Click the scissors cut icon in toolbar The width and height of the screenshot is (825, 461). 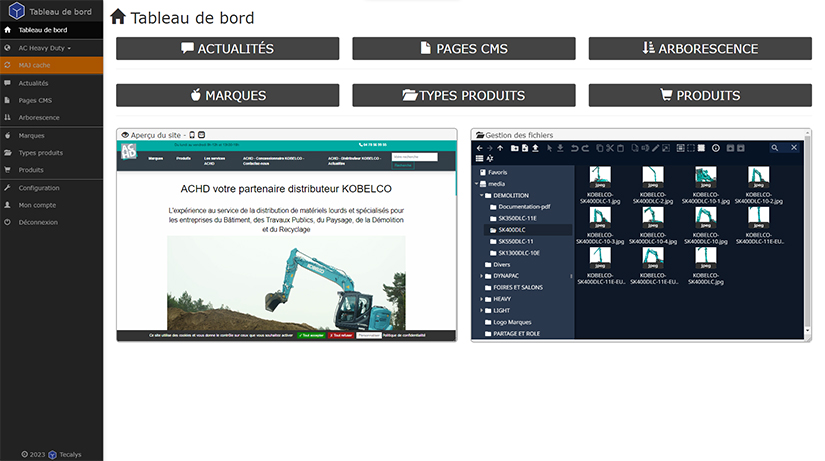610,148
